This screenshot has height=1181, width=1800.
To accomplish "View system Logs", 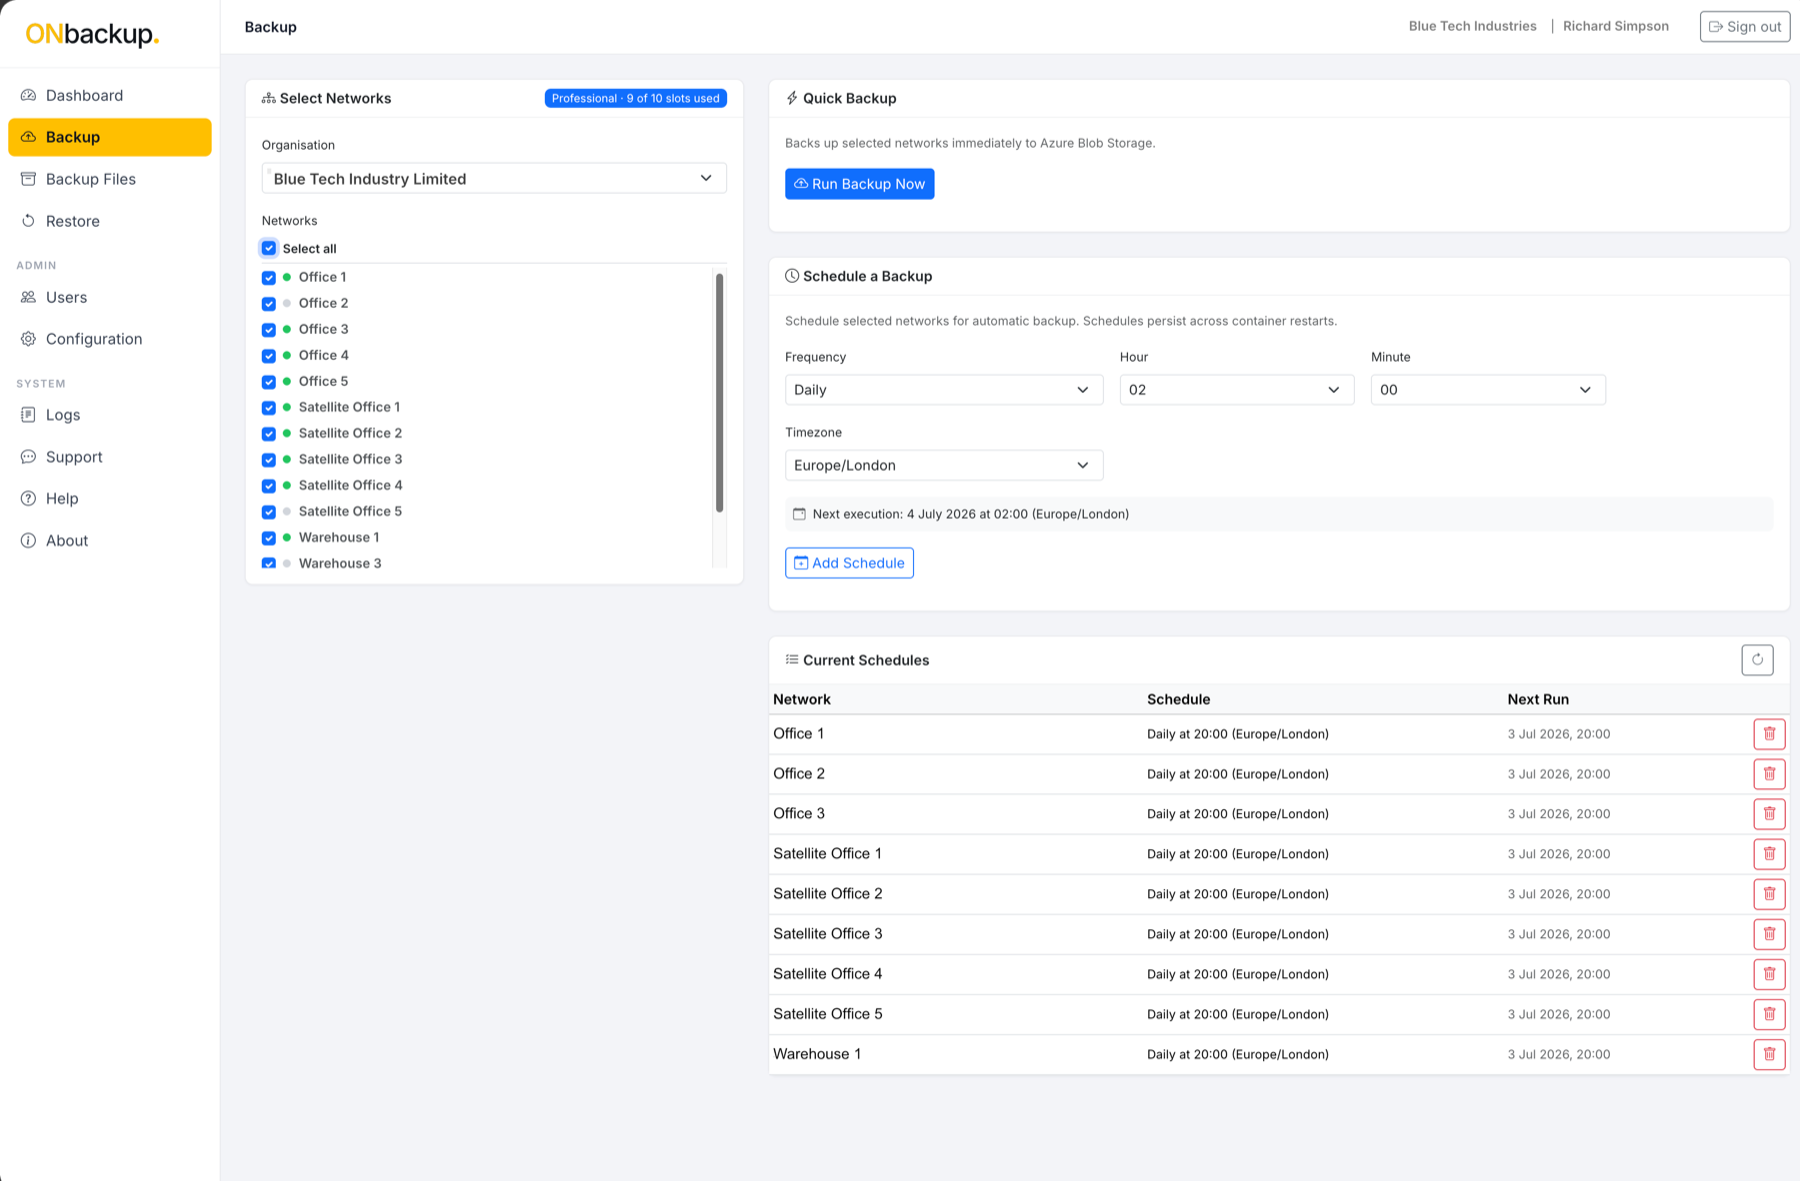I will coord(110,415).
